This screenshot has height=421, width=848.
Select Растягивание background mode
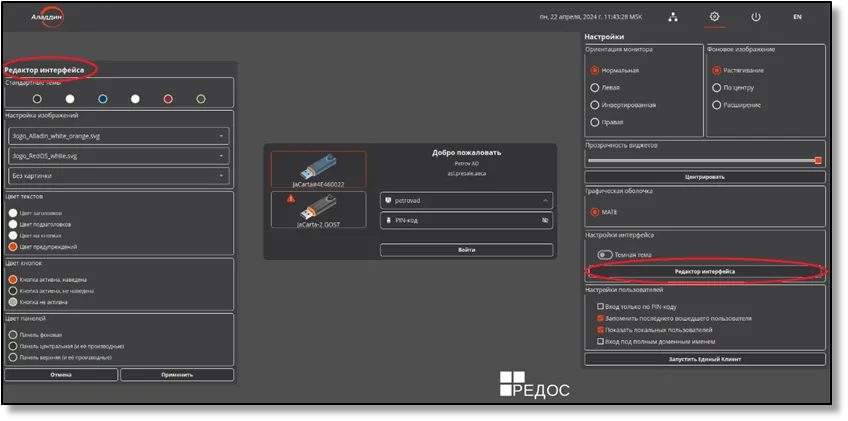(717, 70)
